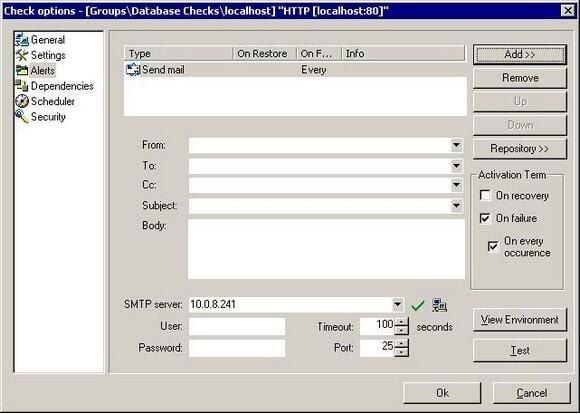This screenshot has height=414, width=580.
Task: Click View Environment button
Action: point(520,320)
